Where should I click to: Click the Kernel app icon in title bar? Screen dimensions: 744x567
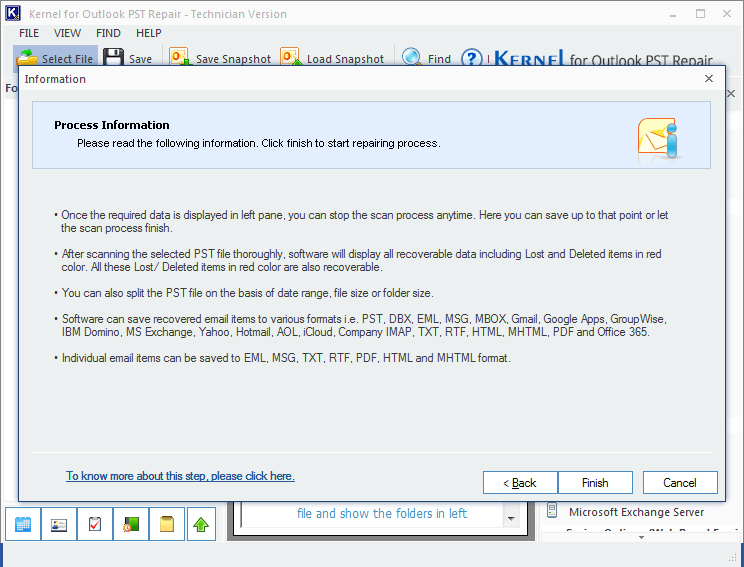(13, 13)
